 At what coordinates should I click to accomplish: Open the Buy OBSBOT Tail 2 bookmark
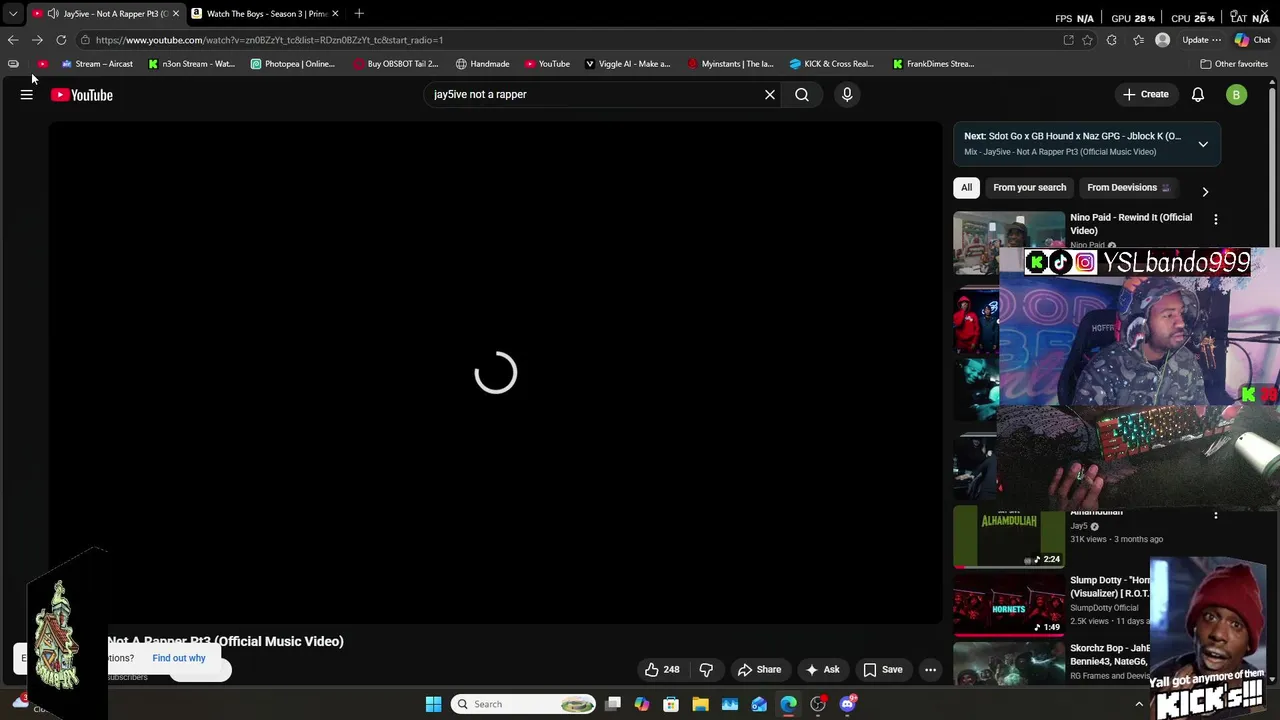click(x=395, y=64)
